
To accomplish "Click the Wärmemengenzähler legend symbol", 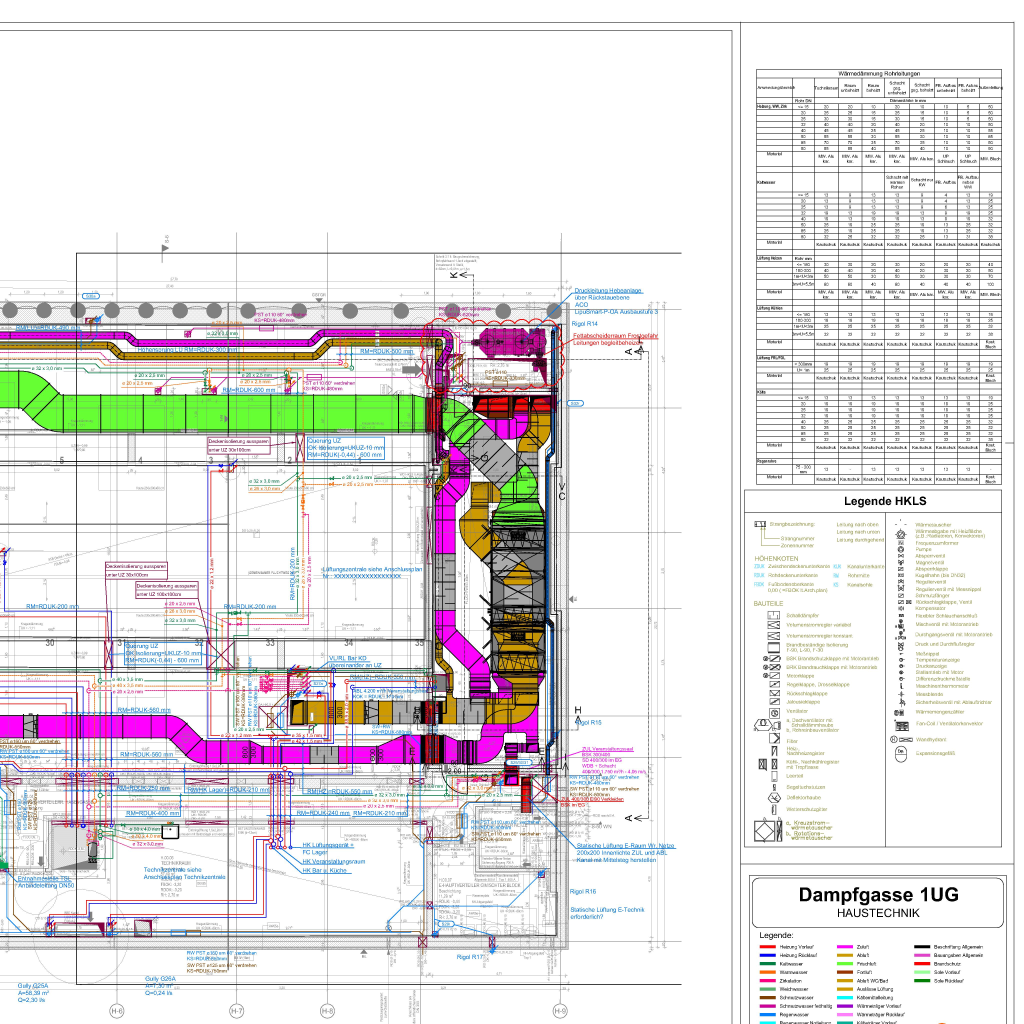I will (900, 711).
